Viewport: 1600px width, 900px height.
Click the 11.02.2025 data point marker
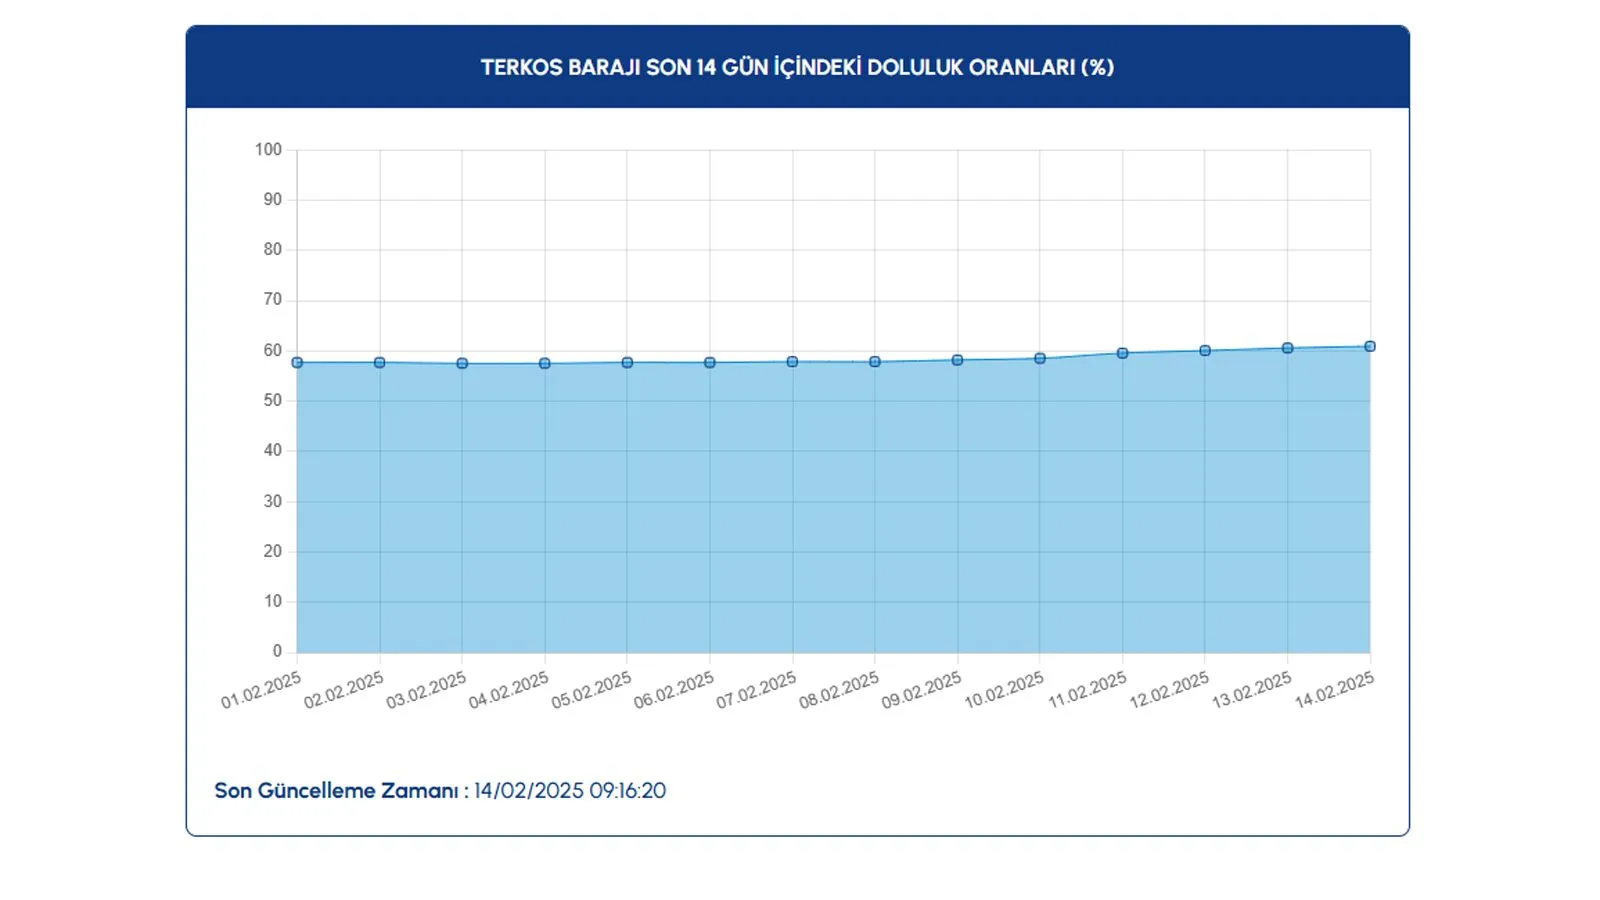pyautogui.click(x=1122, y=353)
